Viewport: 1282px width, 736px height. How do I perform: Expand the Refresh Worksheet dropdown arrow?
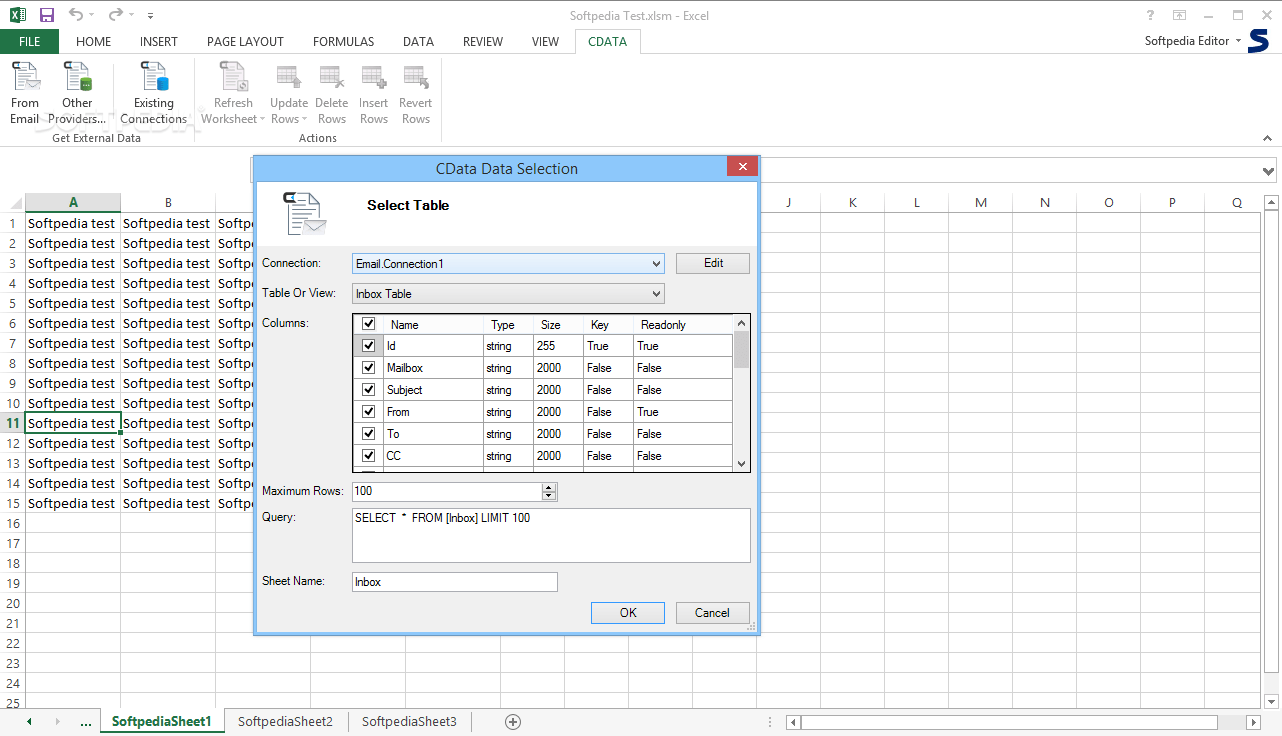pos(263,119)
